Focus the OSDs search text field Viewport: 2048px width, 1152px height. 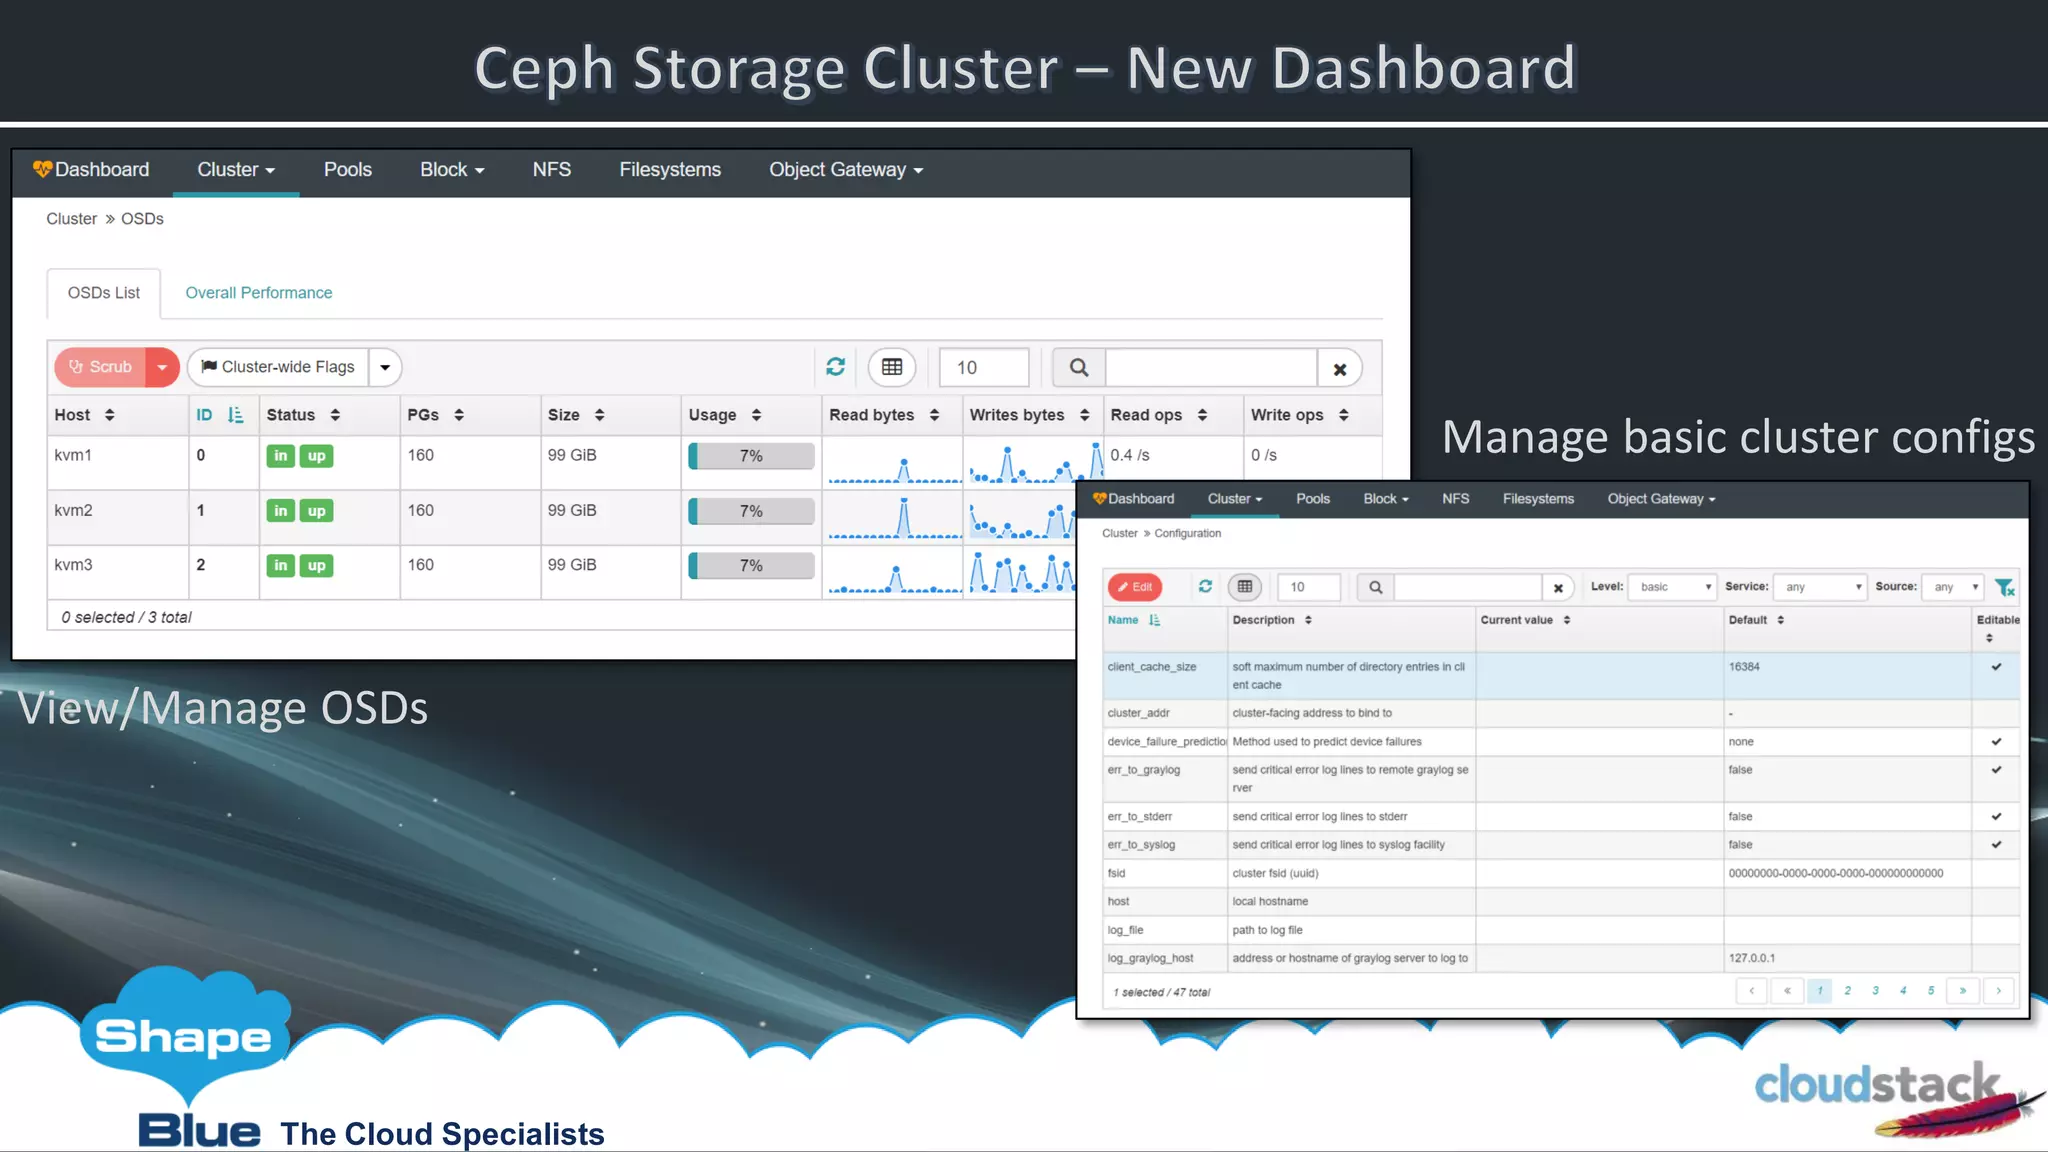tap(1211, 367)
